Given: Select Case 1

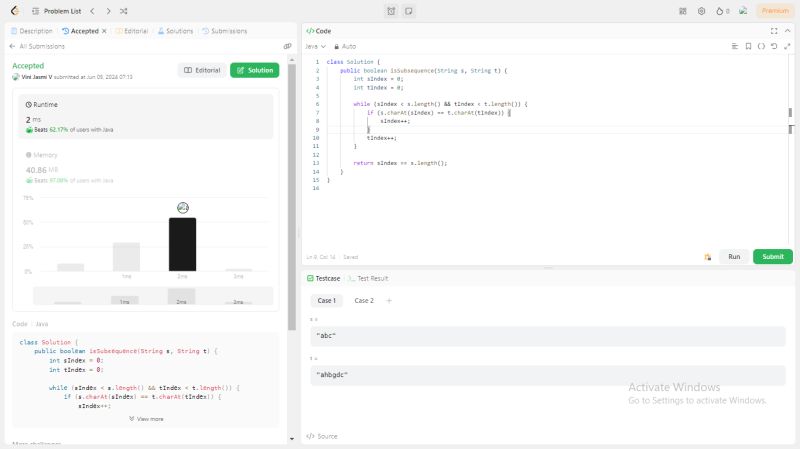Looking at the screenshot, I should click(327, 301).
